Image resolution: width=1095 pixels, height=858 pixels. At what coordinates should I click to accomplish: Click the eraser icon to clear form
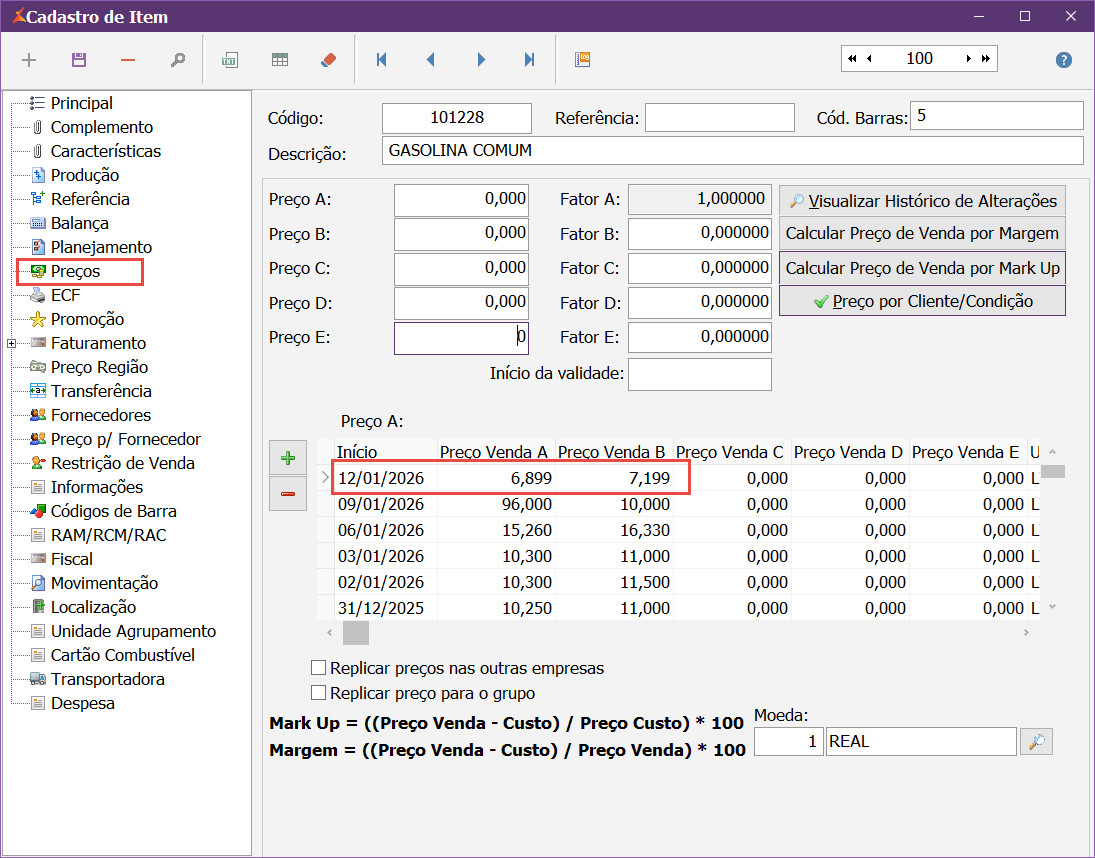(329, 60)
